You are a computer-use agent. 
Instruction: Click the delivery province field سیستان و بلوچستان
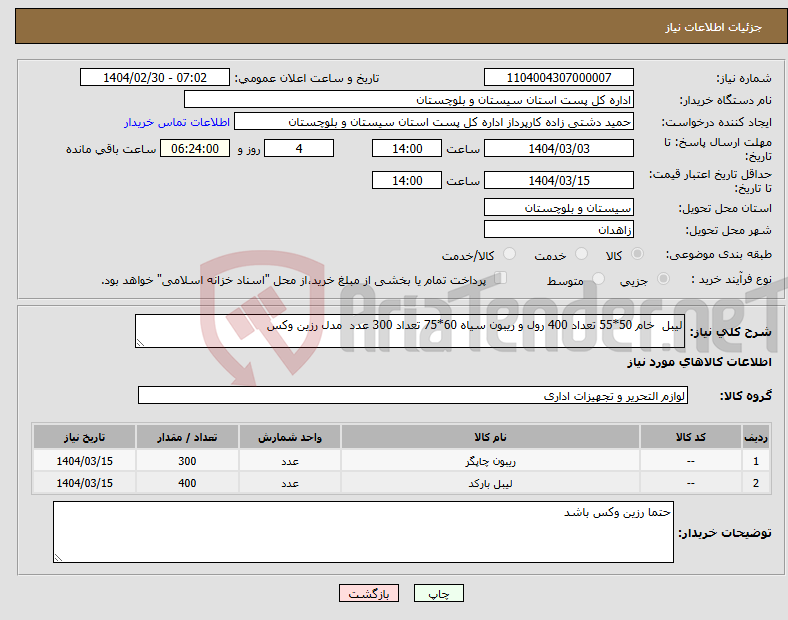(x=559, y=207)
